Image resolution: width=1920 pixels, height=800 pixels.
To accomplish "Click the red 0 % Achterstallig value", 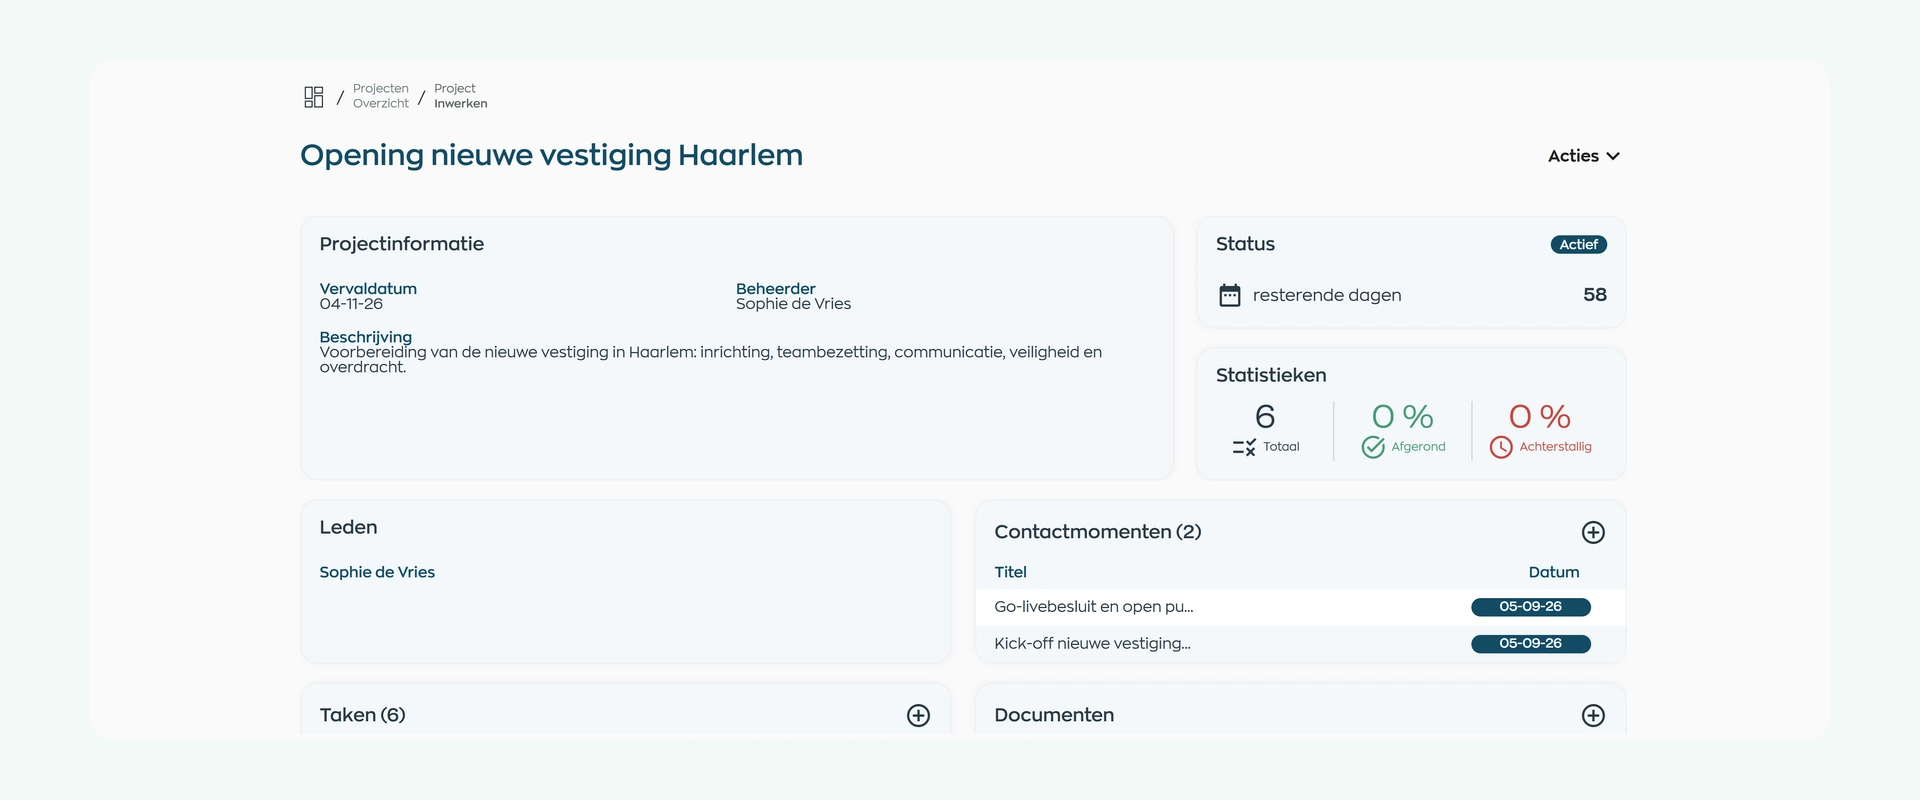I will pos(1540,416).
